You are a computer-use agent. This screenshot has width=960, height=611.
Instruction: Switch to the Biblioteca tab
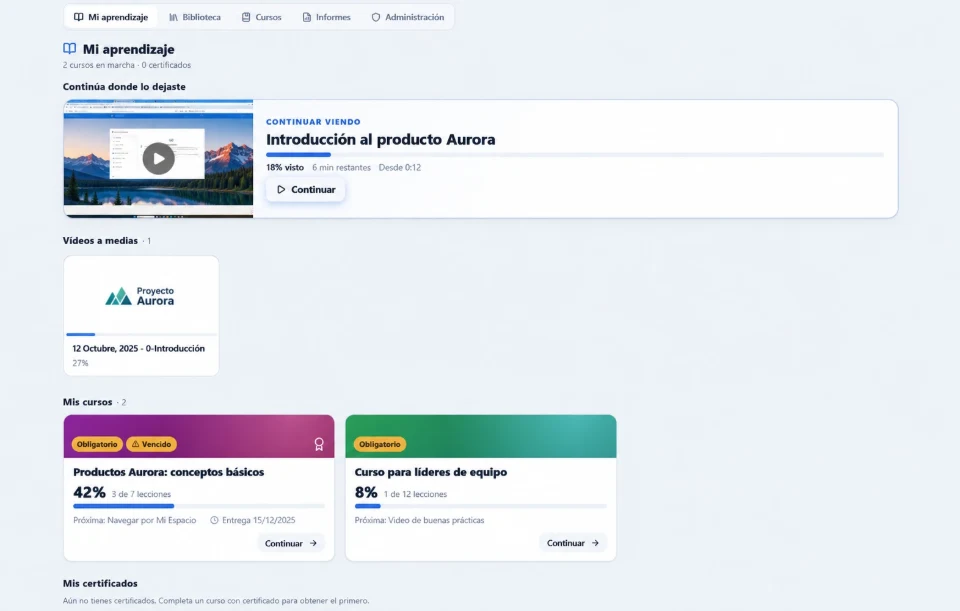click(195, 17)
